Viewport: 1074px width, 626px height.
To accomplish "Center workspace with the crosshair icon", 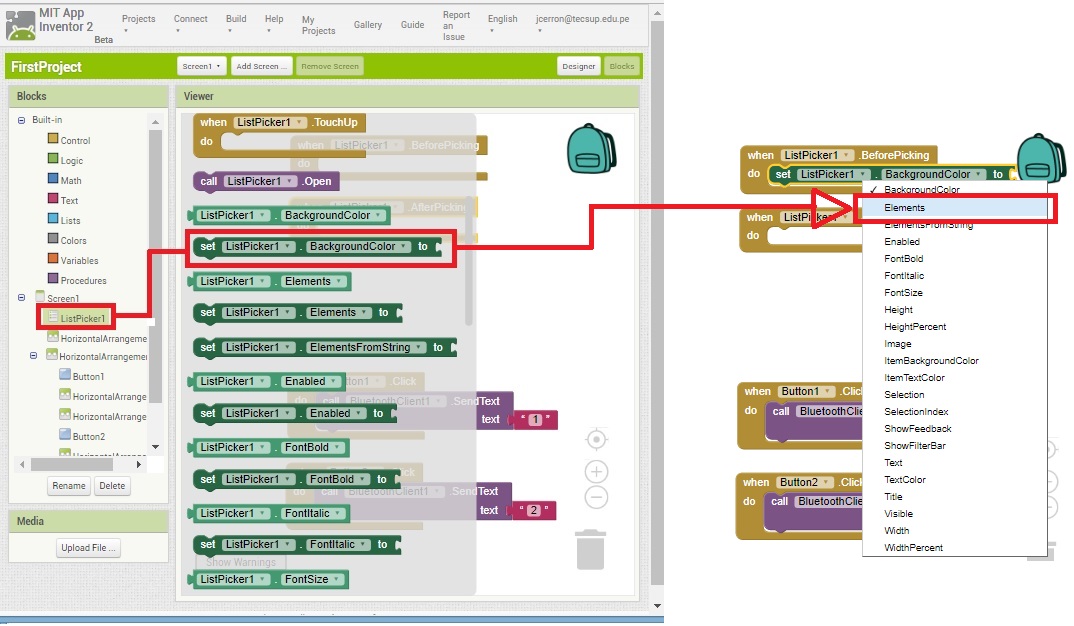I will (597, 439).
